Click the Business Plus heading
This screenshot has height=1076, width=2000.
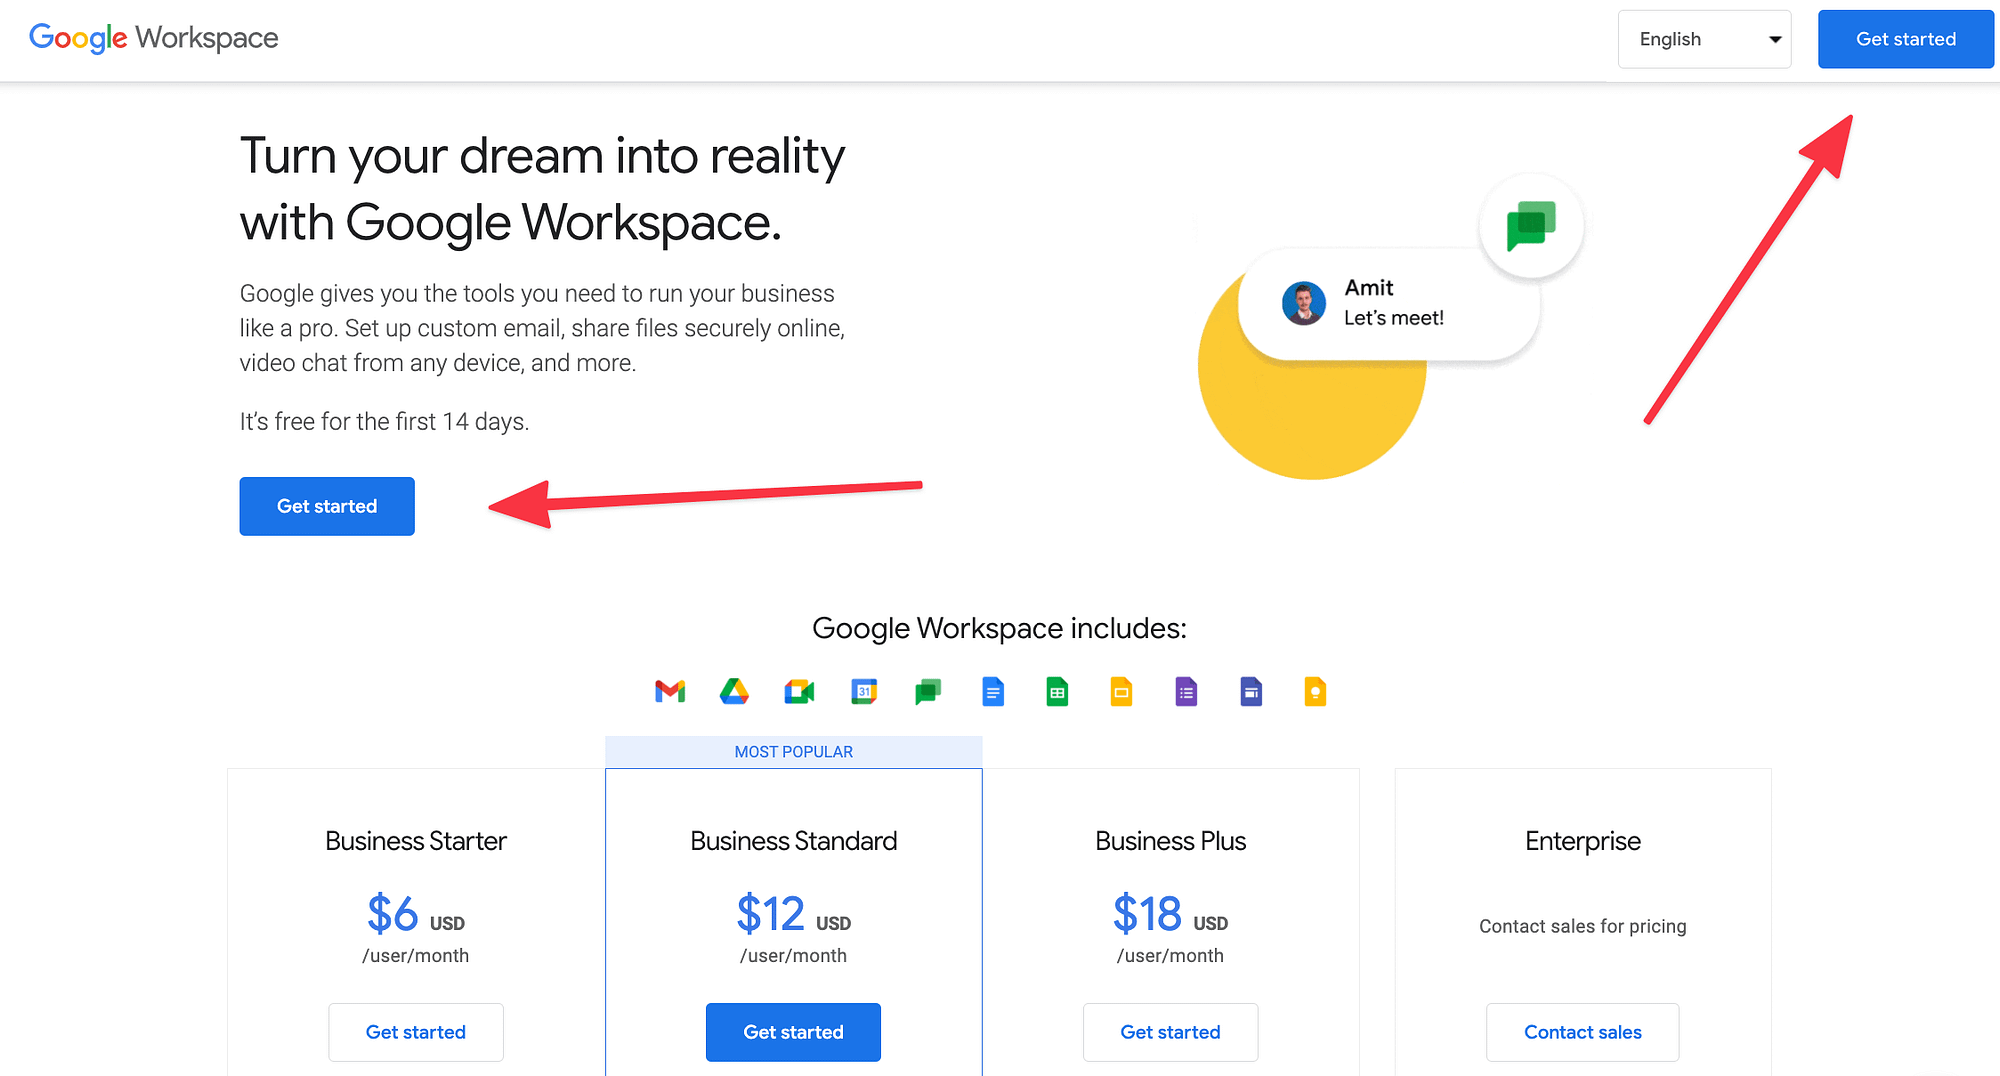pos(1170,841)
